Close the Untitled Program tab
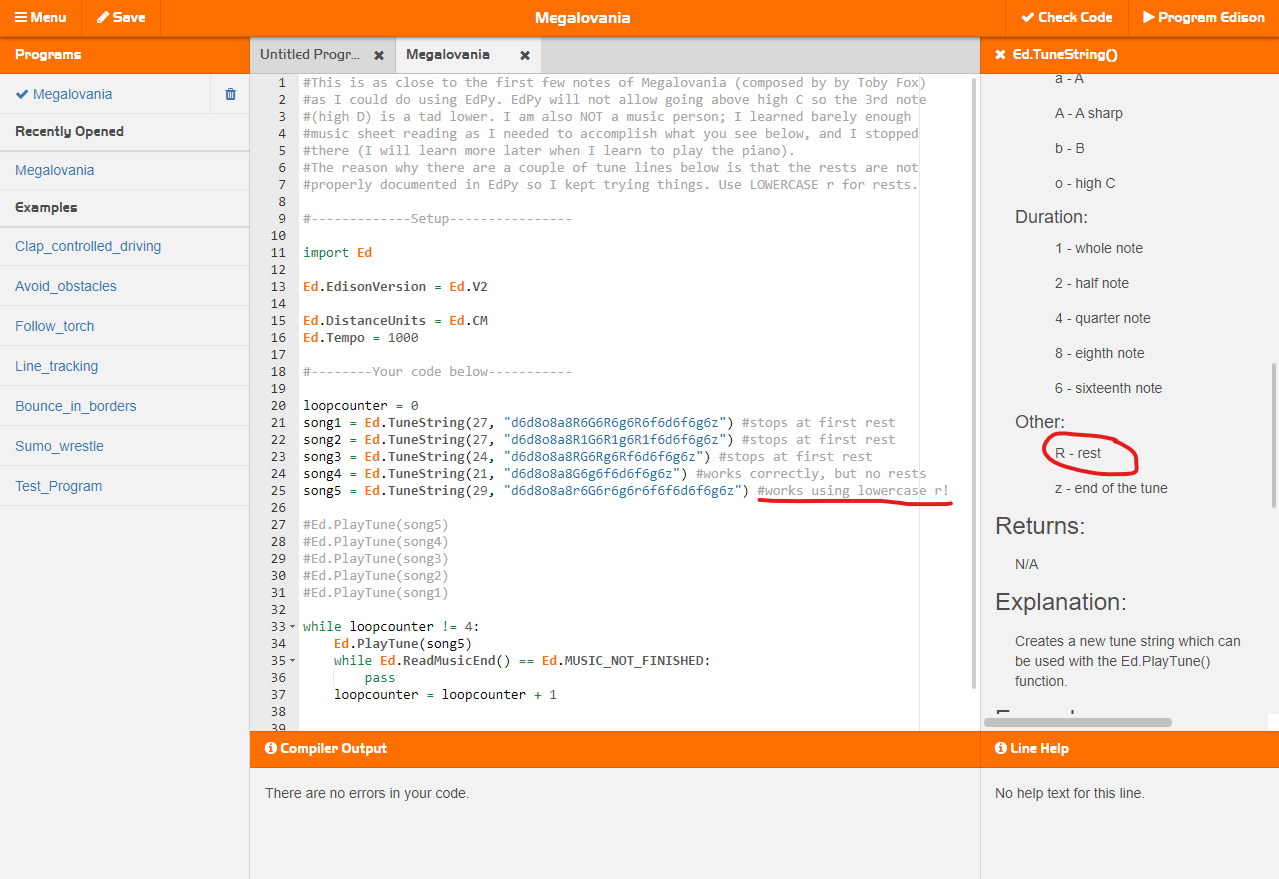 379,56
